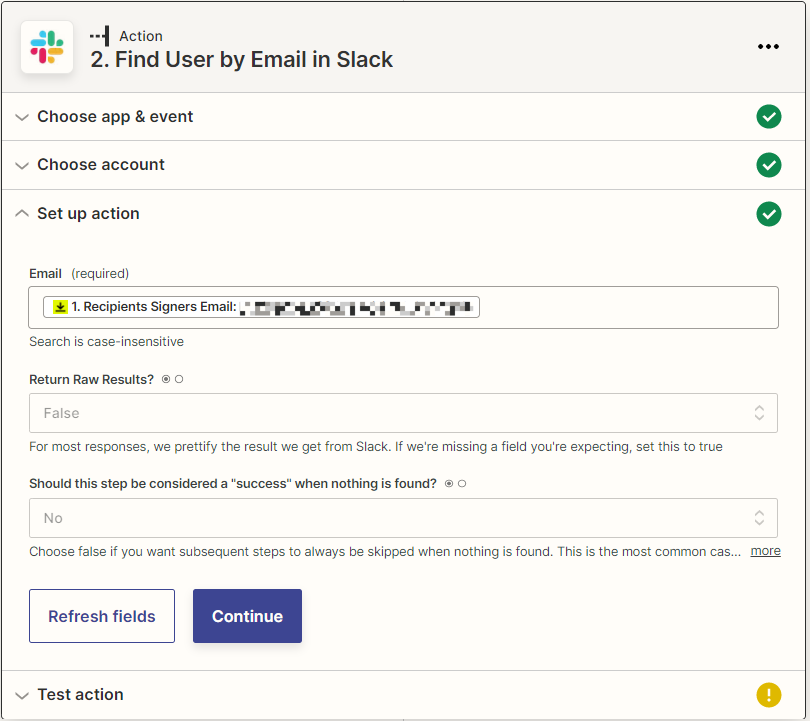This screenshot has height=721, width=810.
Task: Click the more link in help text
Action: [765, 551]
